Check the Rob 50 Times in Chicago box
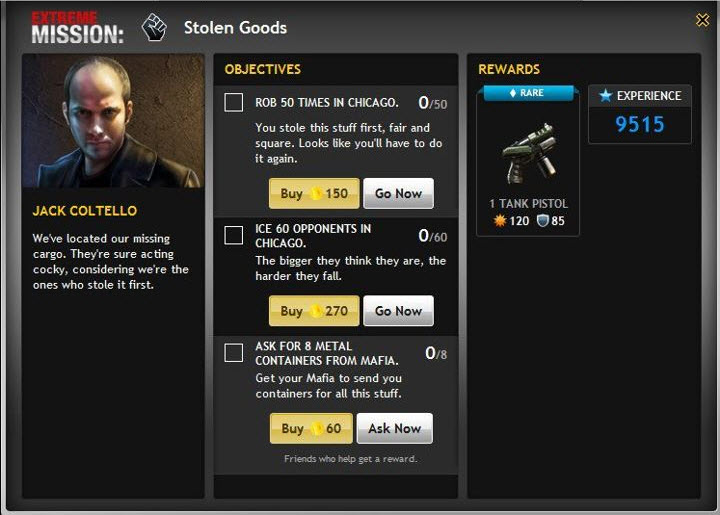The height and width of the screenshot is (515, 720). (x=233, y=102)
